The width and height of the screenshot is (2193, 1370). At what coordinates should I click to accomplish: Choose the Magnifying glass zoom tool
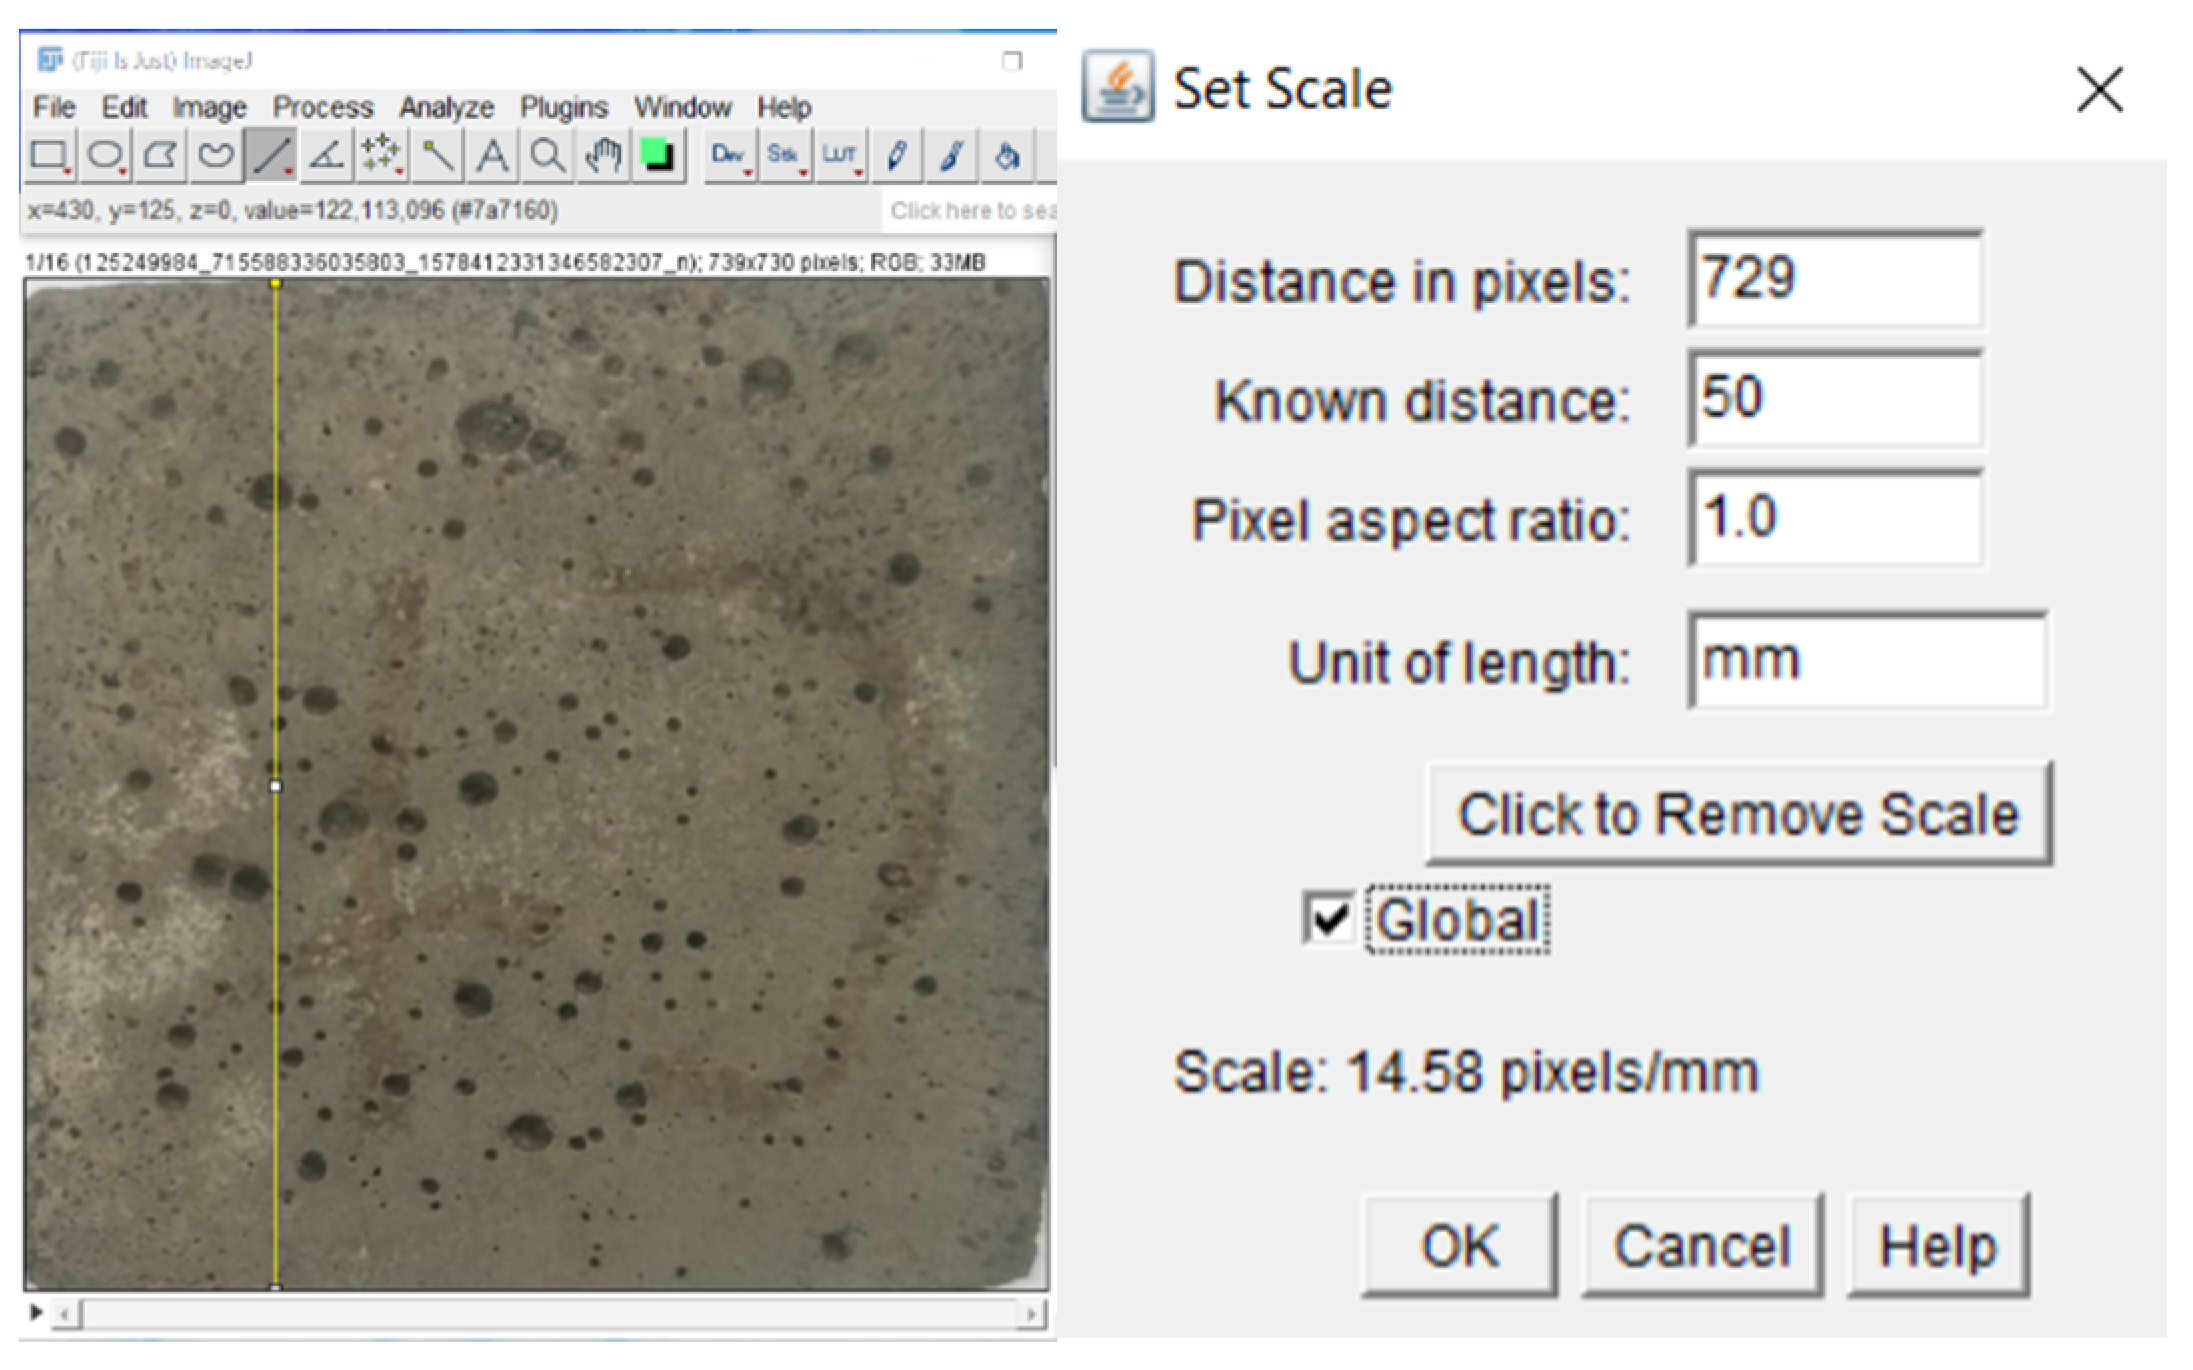pos(547,156)
